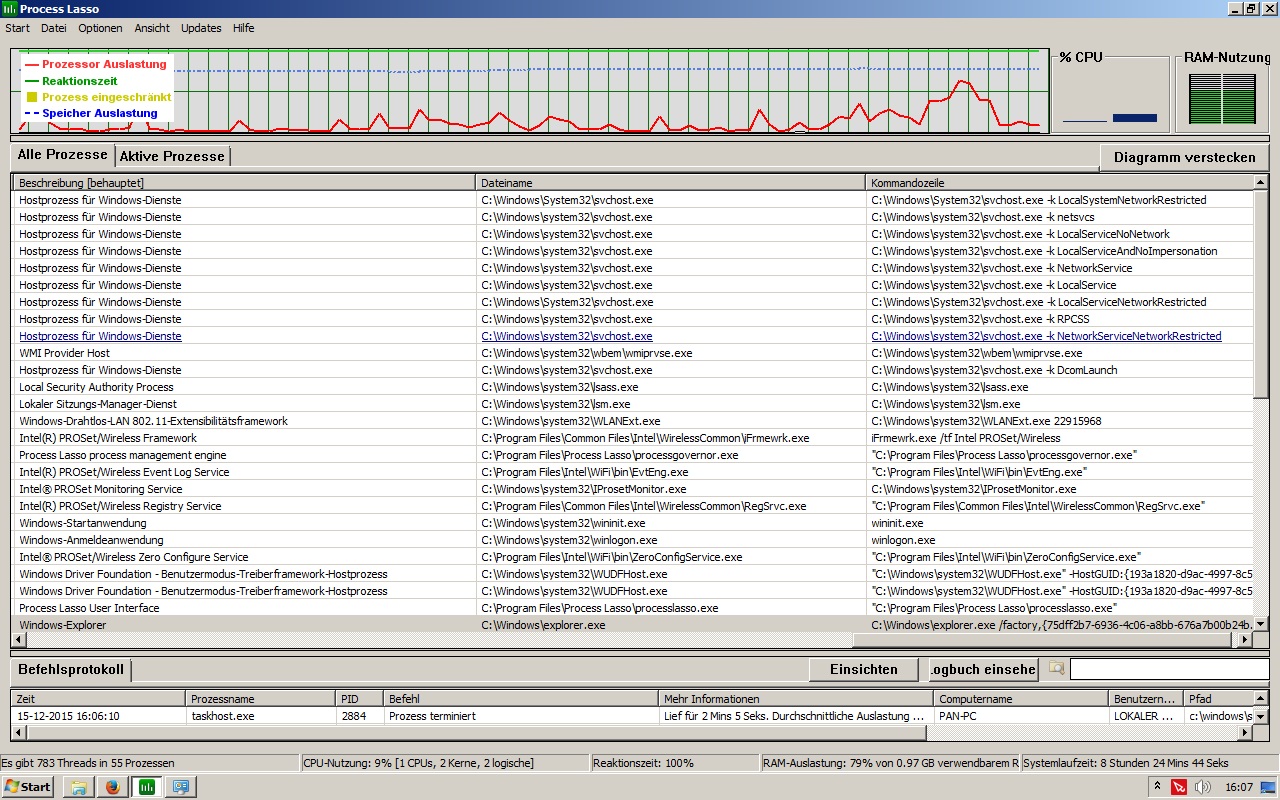The height and width of the screenshot is (800, 1280).
Task: Sort by Dateiname column header
Action: (x=670, y=183)
